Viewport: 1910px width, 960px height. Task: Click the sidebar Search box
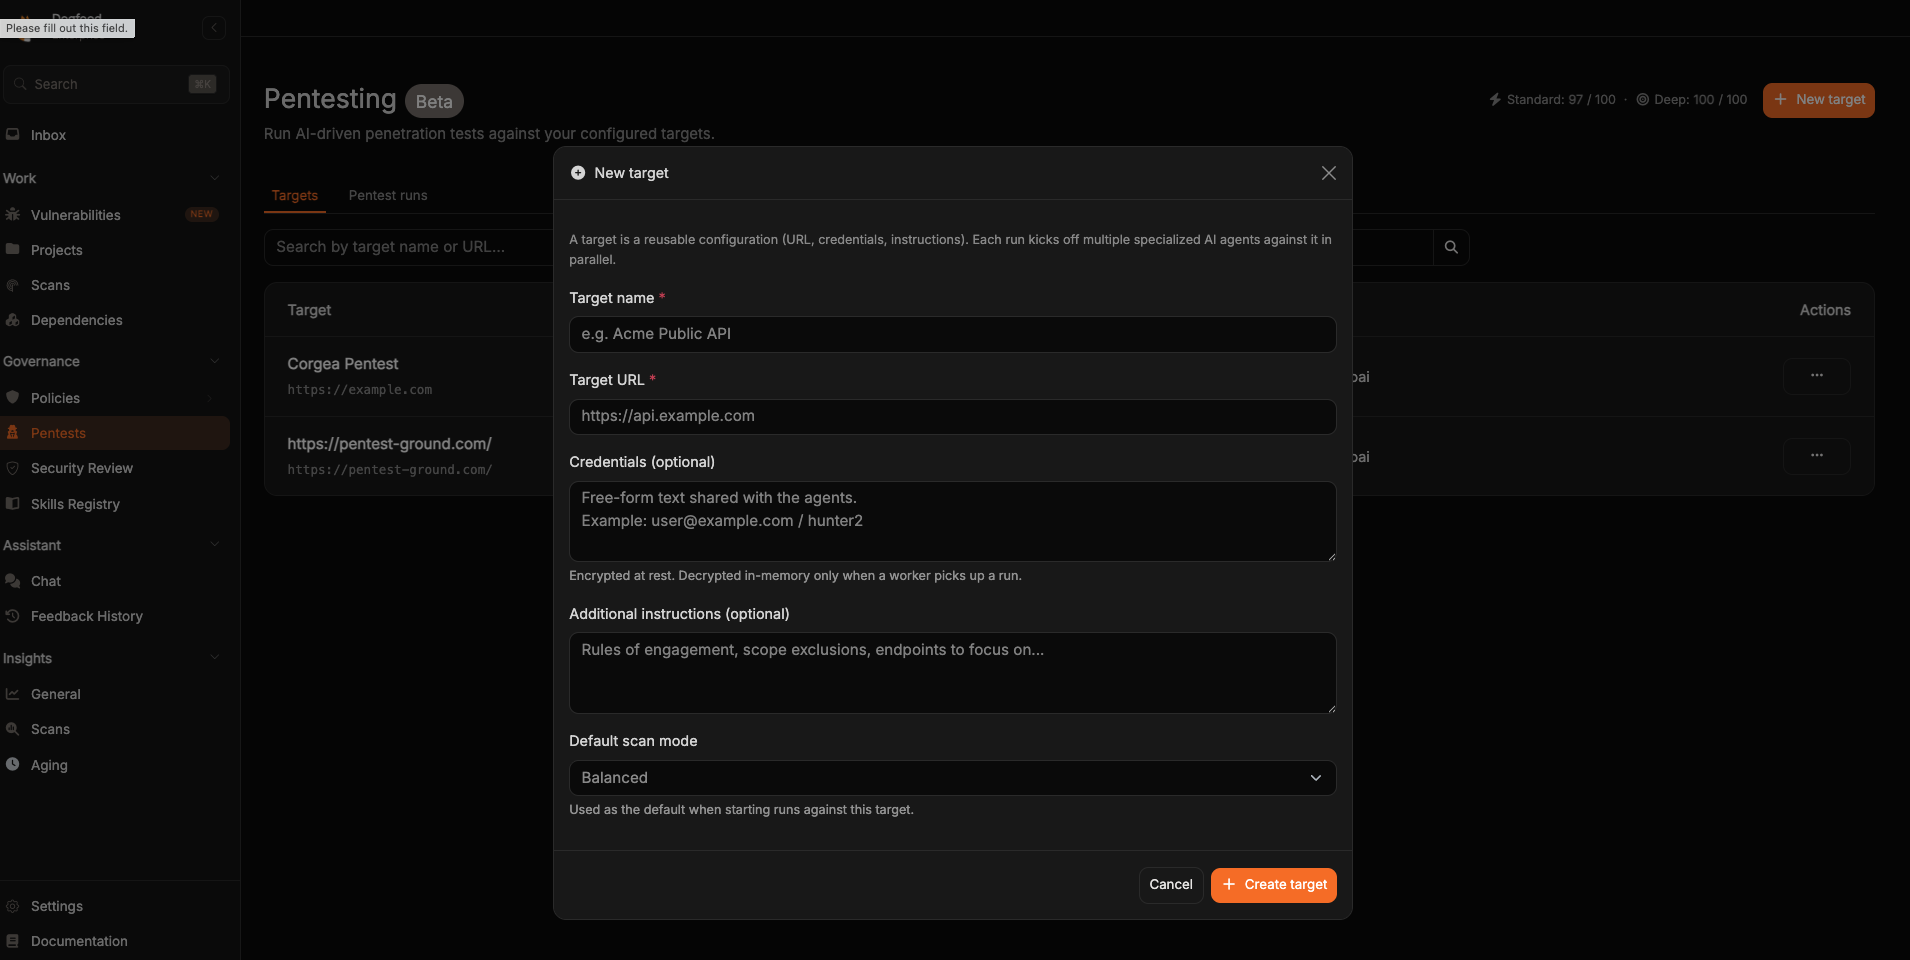click(x=116, y=85)
